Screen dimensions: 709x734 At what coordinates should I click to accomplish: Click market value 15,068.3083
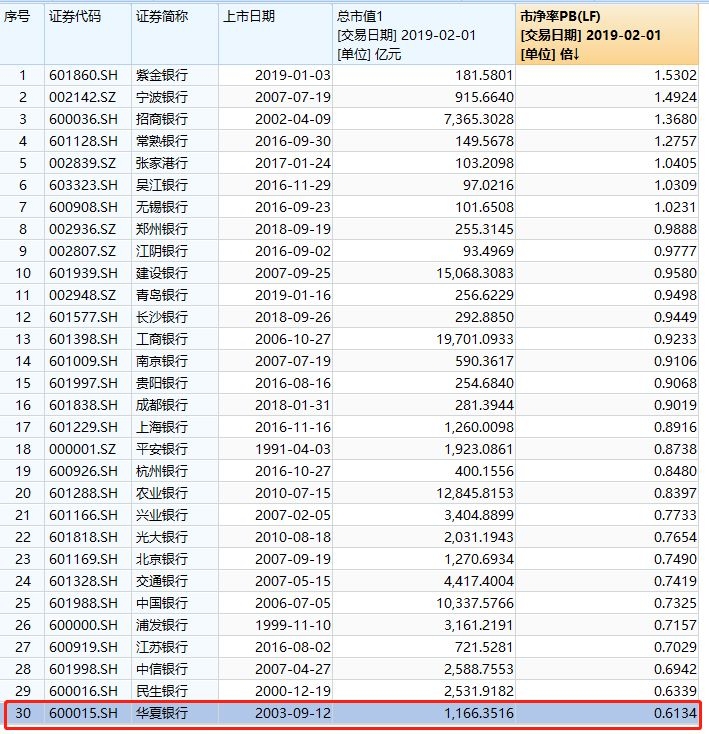click(475, 273)
